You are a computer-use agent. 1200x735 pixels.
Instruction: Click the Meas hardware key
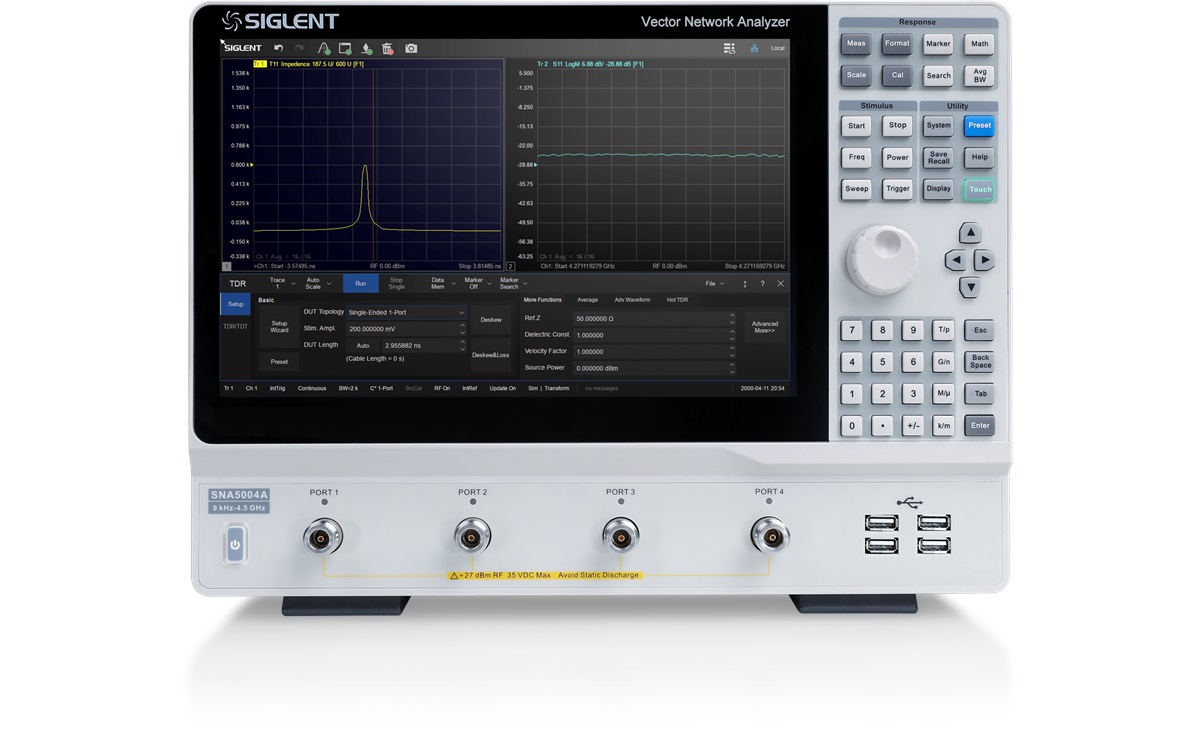(x=857, y=44)
